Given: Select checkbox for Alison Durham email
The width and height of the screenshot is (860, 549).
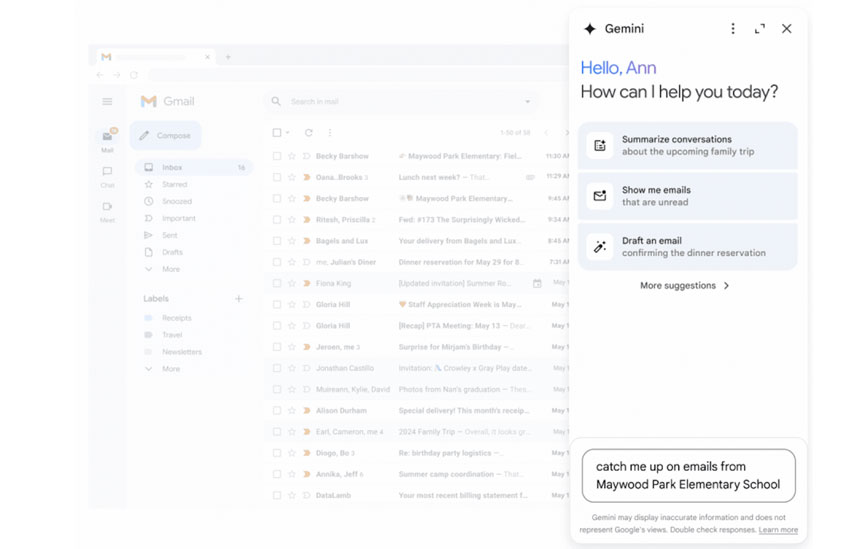Looking at the screenshot, I should coord(277,411).
